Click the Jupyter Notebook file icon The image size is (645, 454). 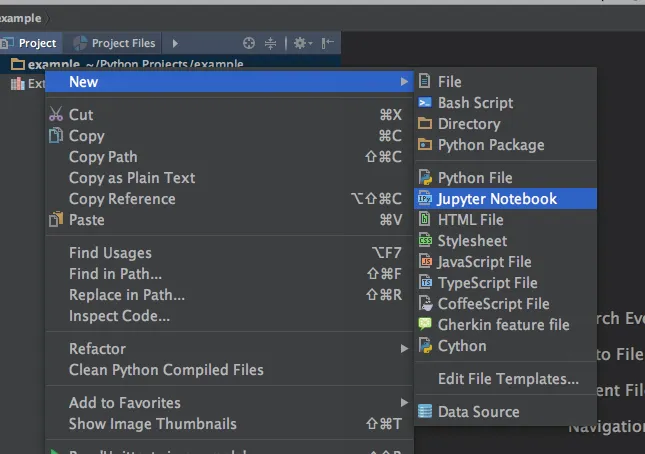coord(426,199)
